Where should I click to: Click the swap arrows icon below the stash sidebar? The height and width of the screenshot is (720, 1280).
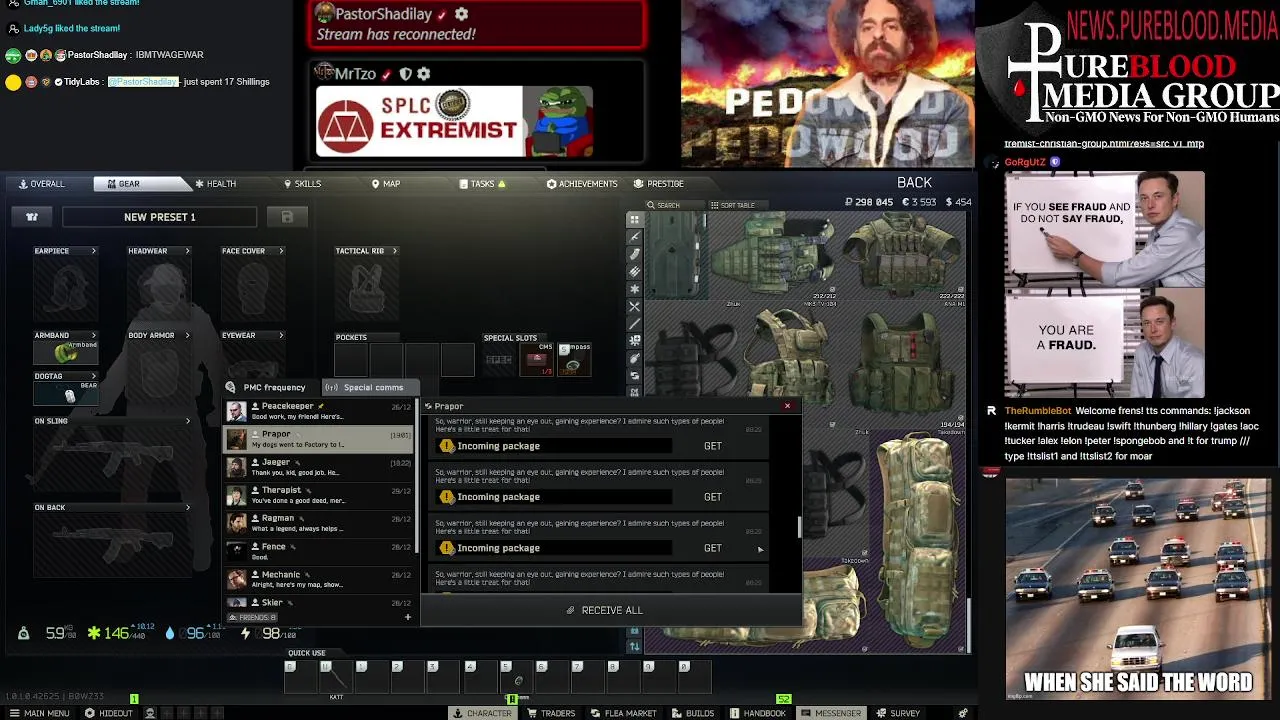click(x=634, y=646)
